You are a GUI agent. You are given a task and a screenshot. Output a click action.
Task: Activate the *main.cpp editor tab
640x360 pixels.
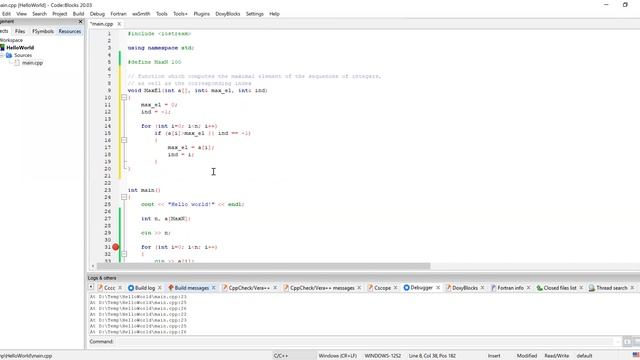101,24
